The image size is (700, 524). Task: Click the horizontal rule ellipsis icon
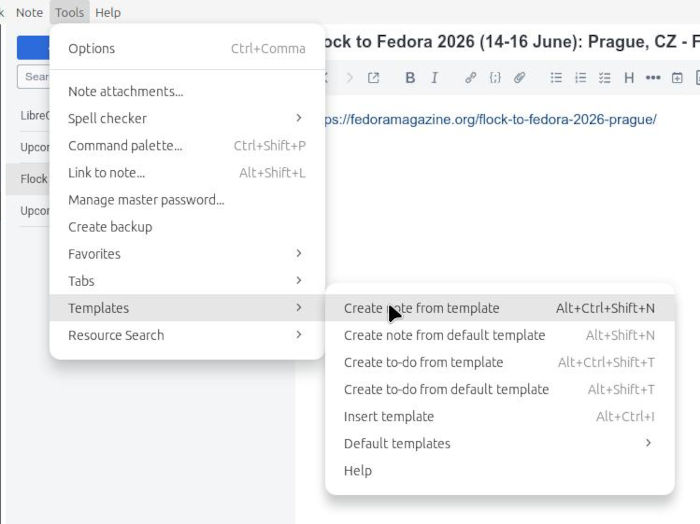pos(653,78)
